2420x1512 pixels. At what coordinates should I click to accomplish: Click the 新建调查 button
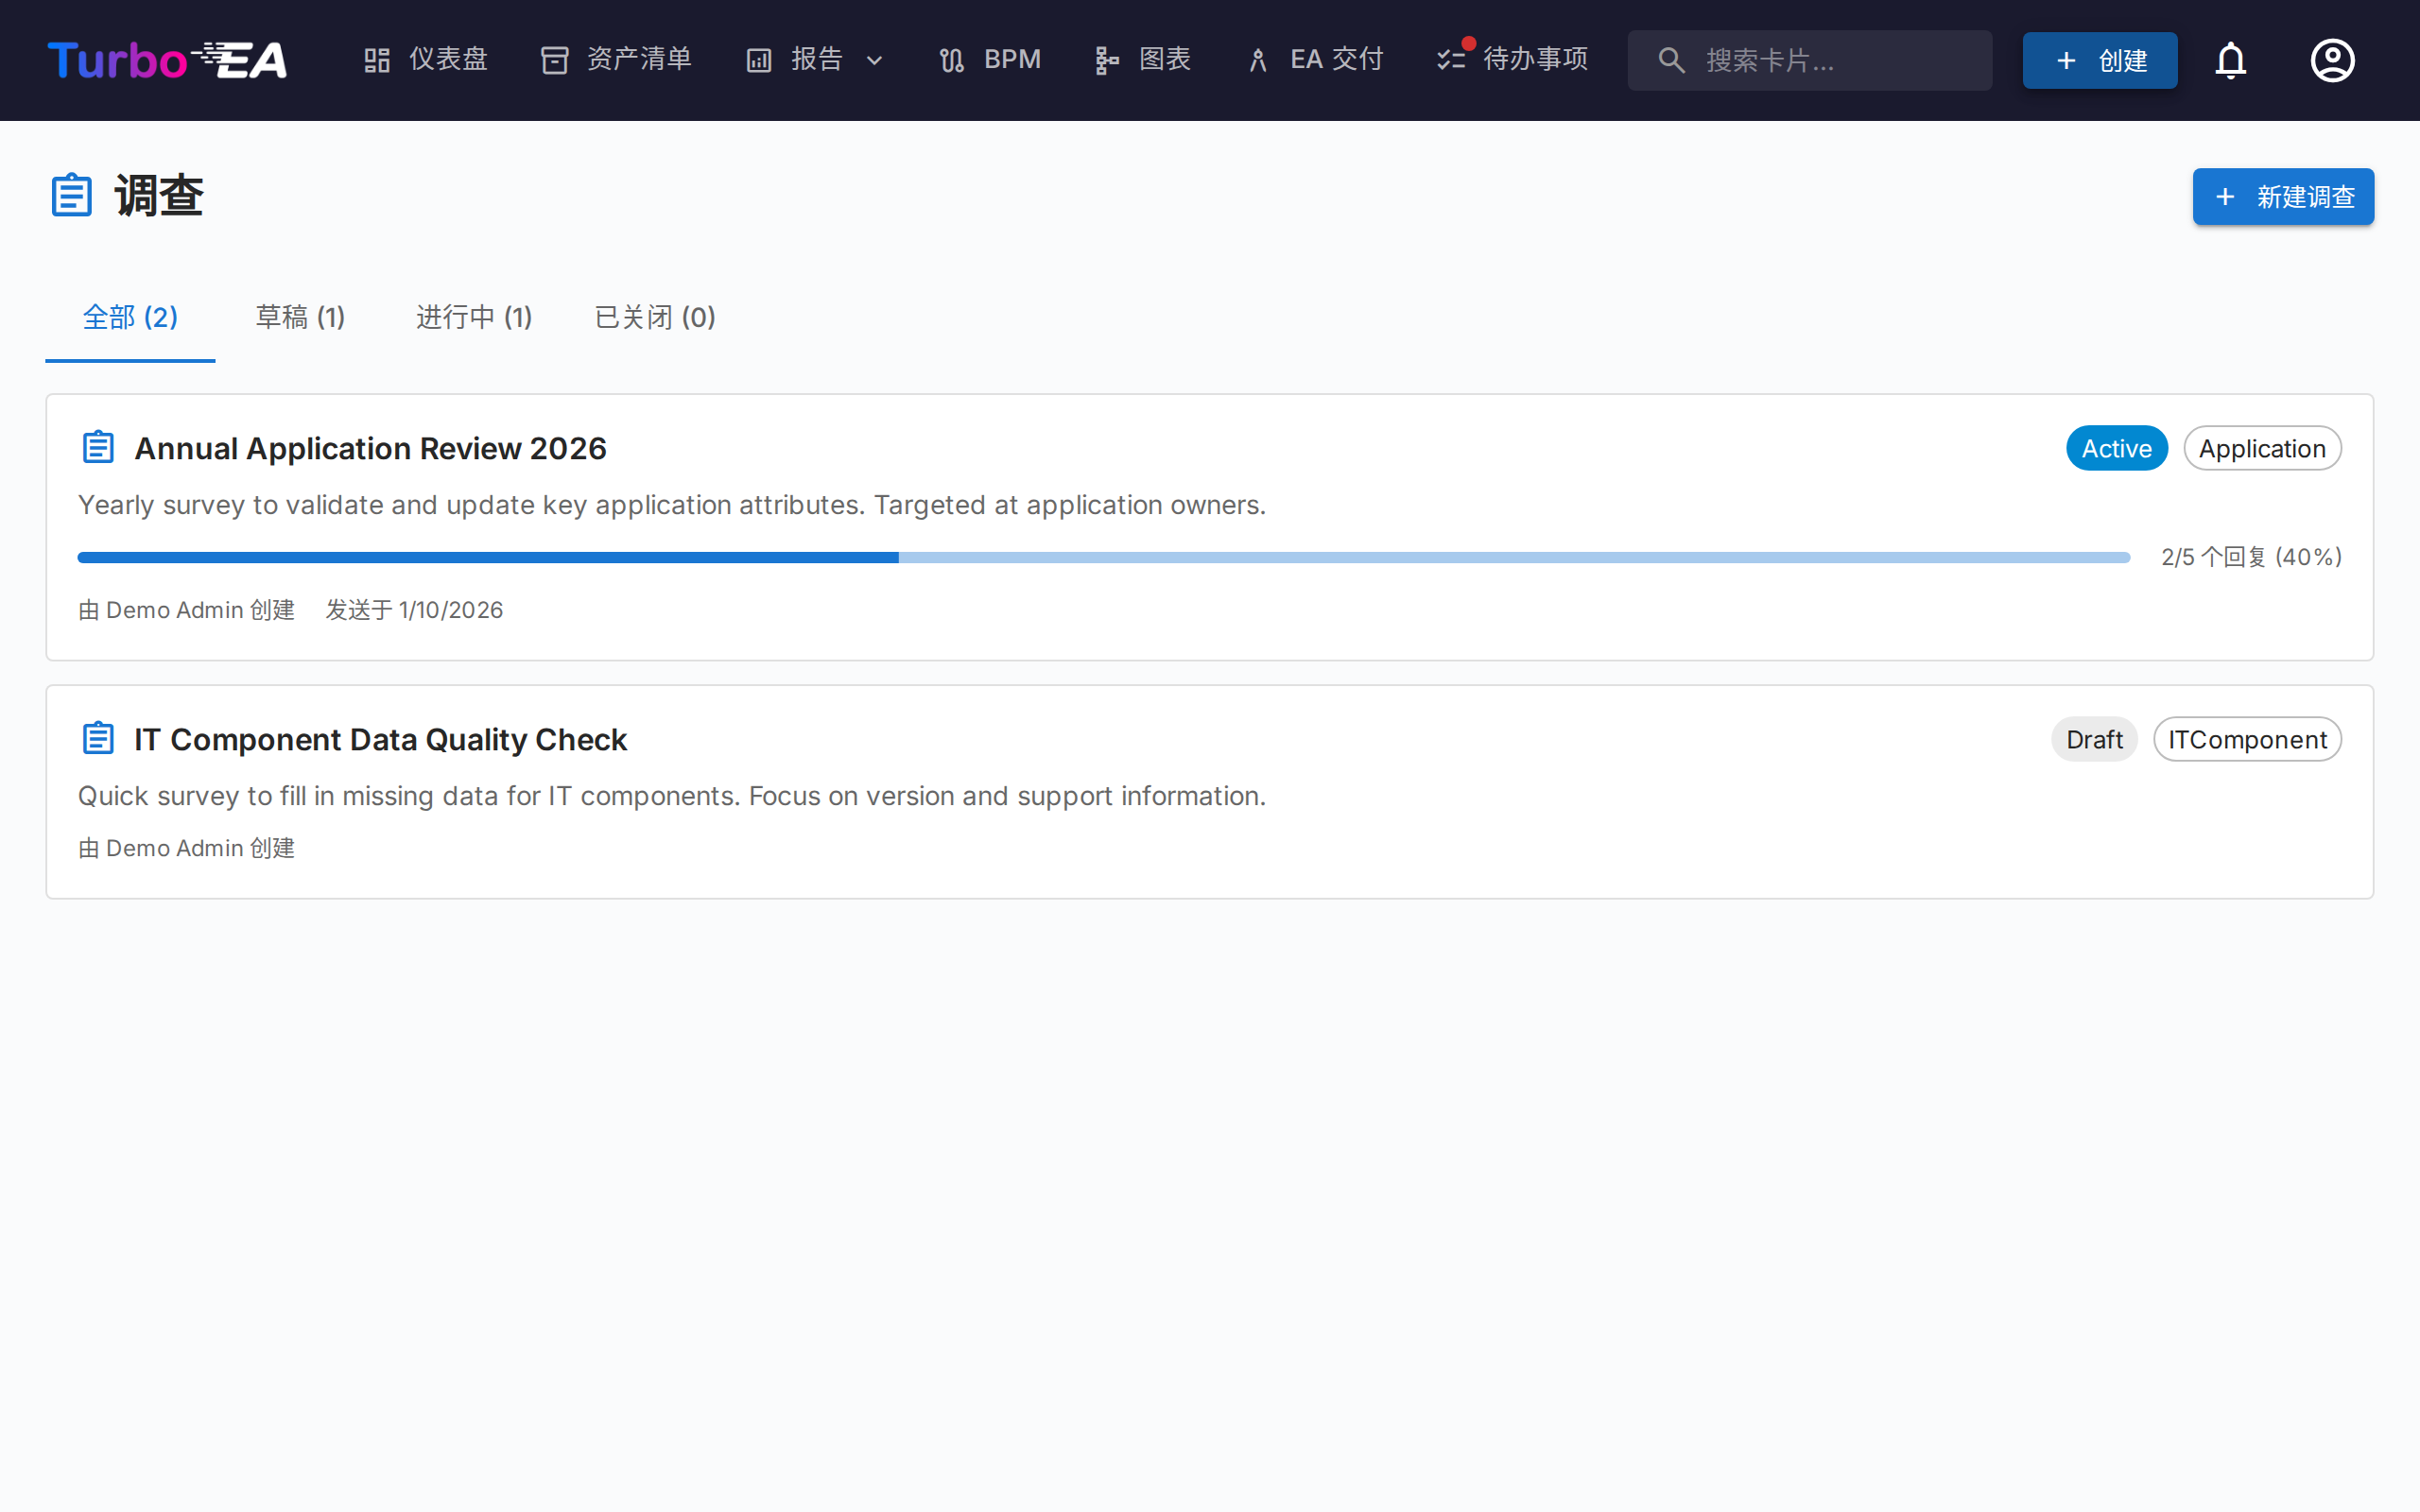(2282, 197)
